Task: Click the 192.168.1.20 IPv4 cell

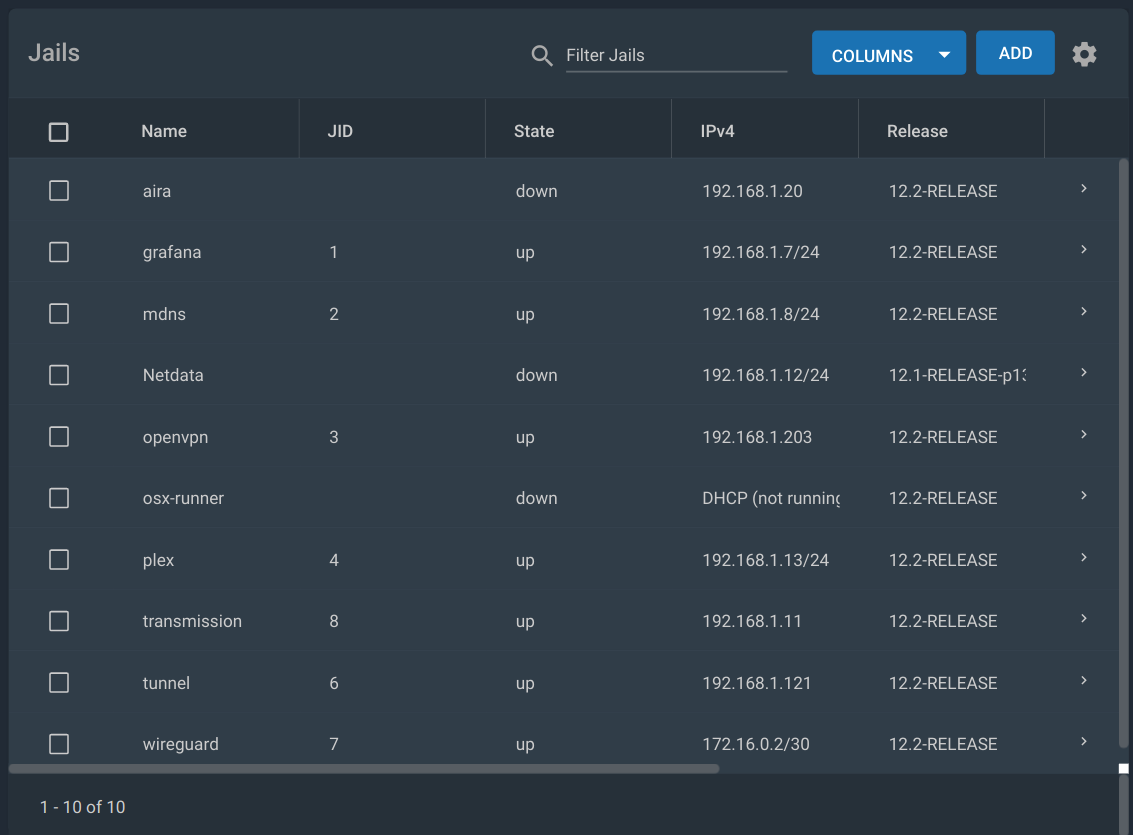Action: 752,191
